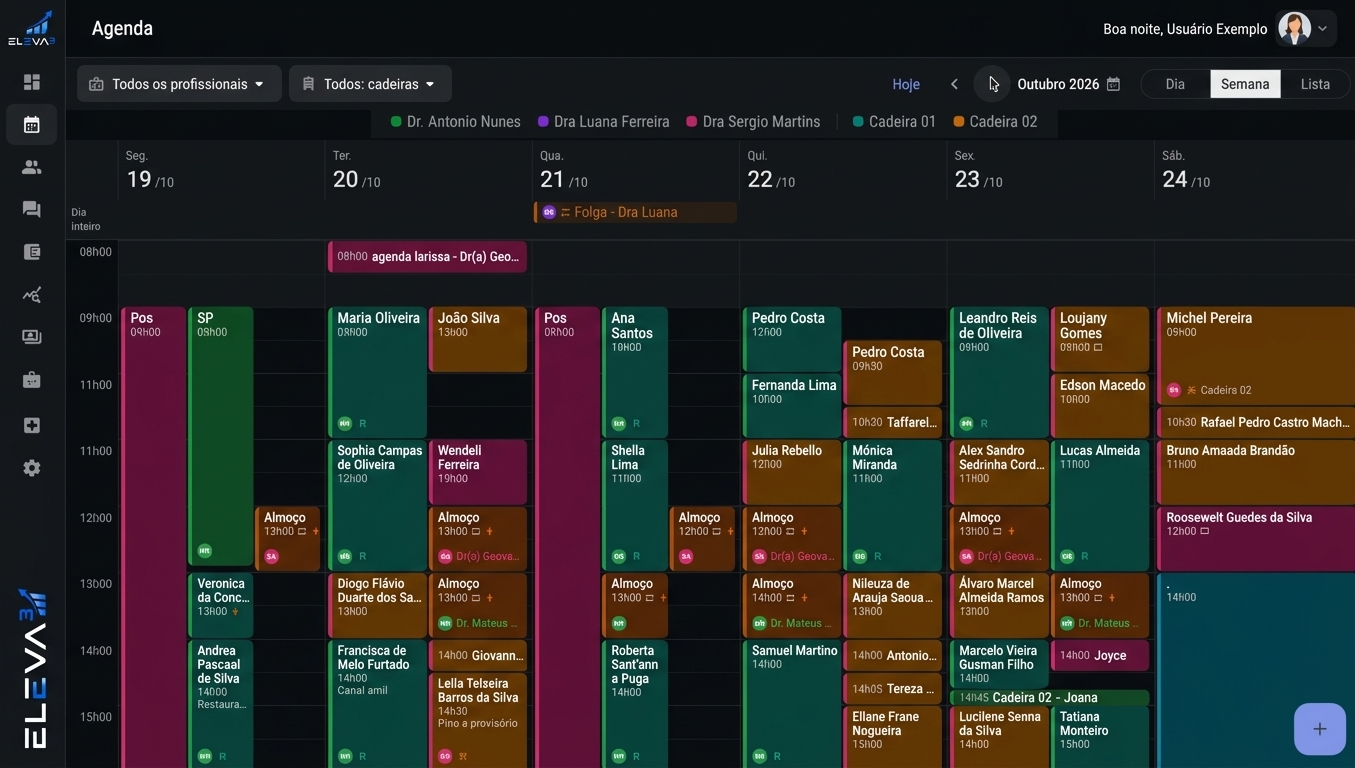This screenshot has width=1355, height=768.
Task: Open the user profile menu chevron
Action: (x=1323, y=29)
